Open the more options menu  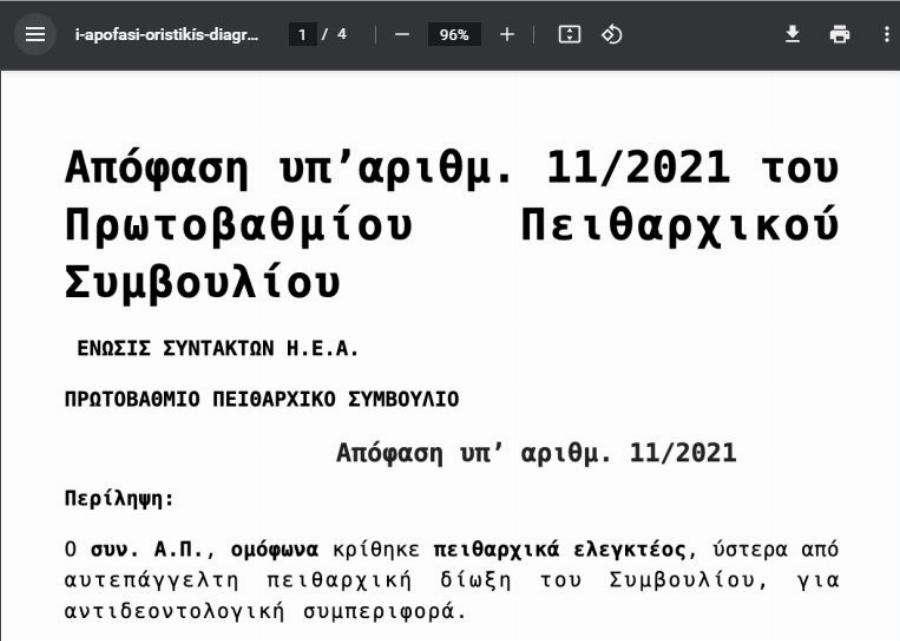[889, 33]
